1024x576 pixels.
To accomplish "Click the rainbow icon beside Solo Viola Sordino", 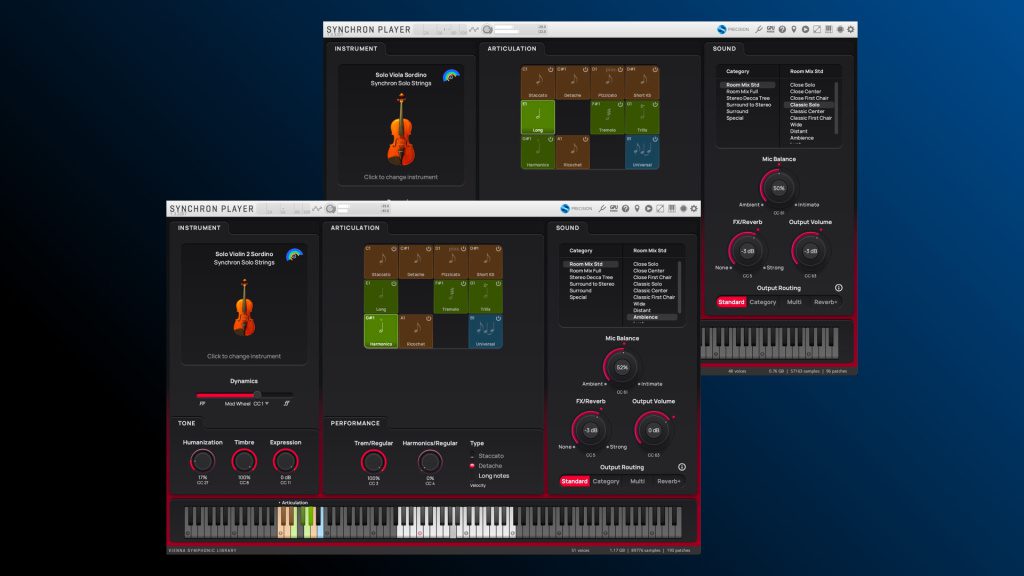I will click(x=451, y=75).
